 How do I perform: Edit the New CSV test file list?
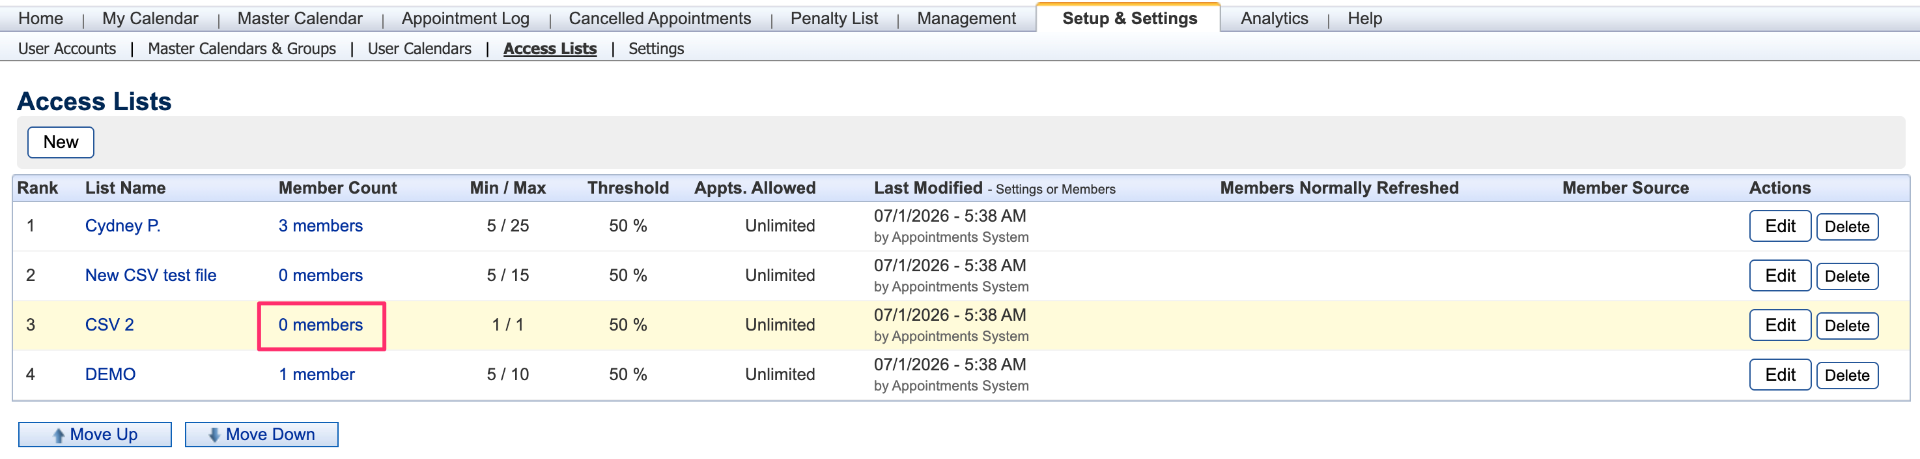[x=1780, y=276]
